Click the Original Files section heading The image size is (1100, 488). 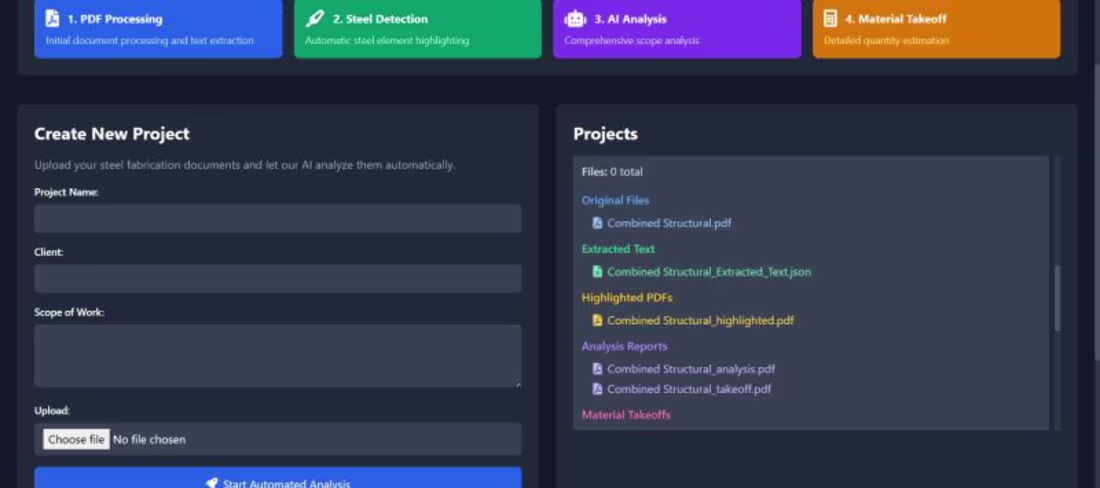point(615,201)
